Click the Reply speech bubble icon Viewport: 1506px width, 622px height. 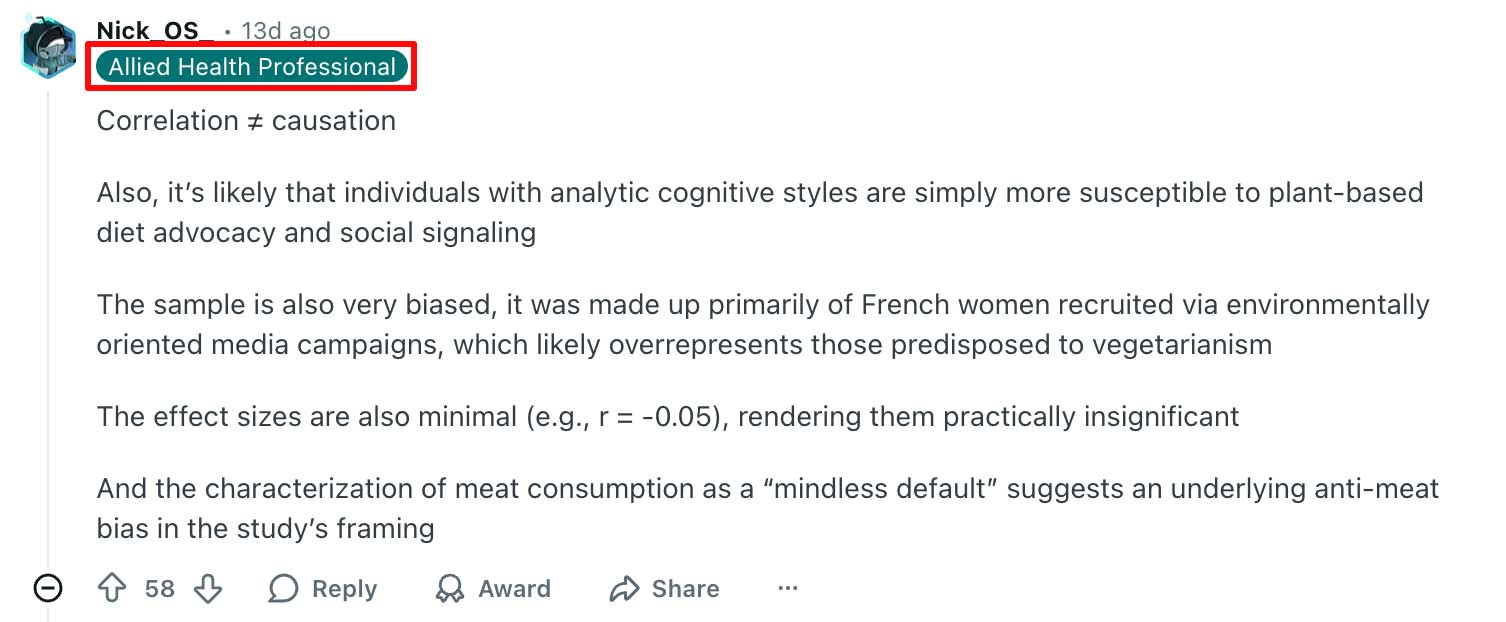pyautogui.click(x=283, y=589)
